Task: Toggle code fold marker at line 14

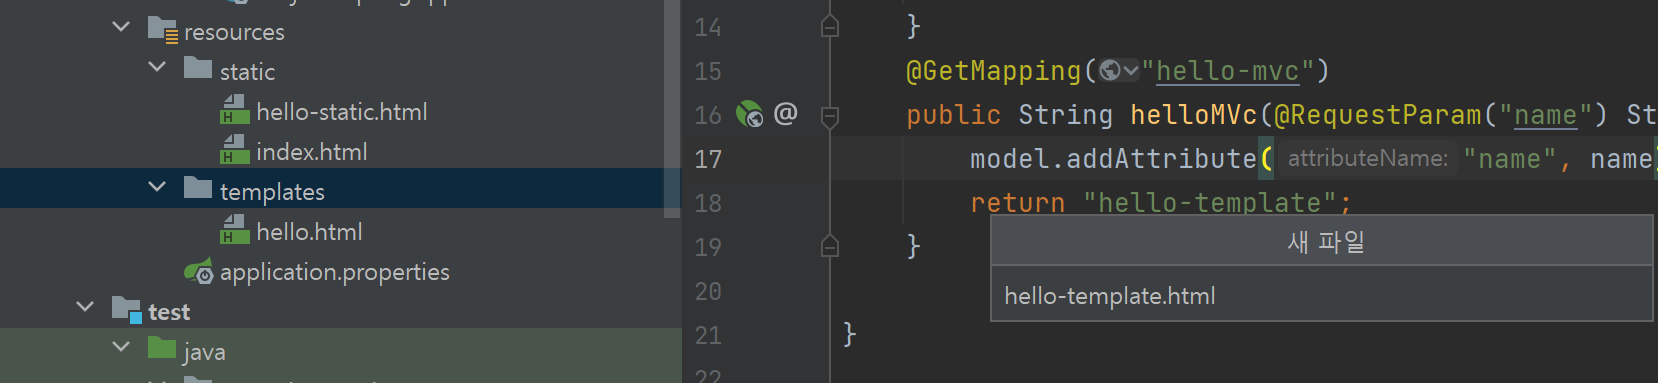Action: coord(830,26)
